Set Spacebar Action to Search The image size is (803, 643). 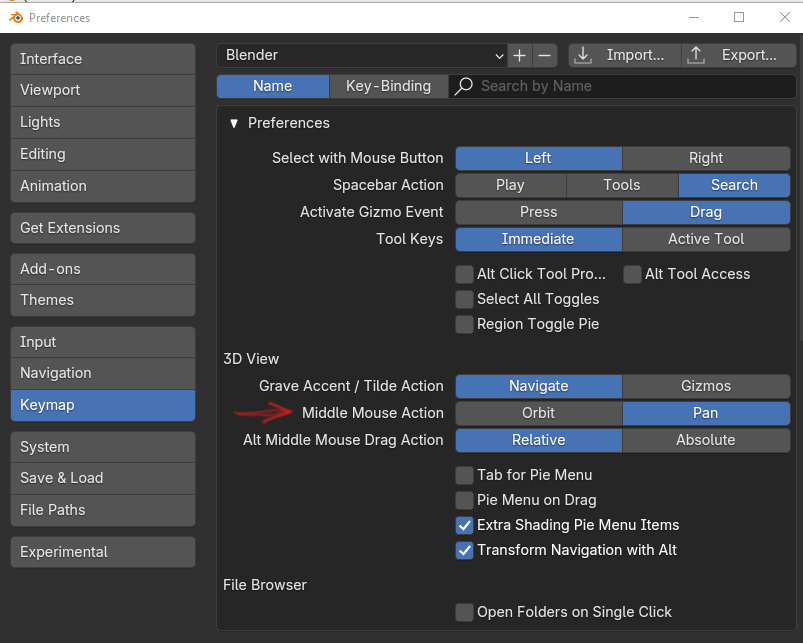click(x=734, y=185)
